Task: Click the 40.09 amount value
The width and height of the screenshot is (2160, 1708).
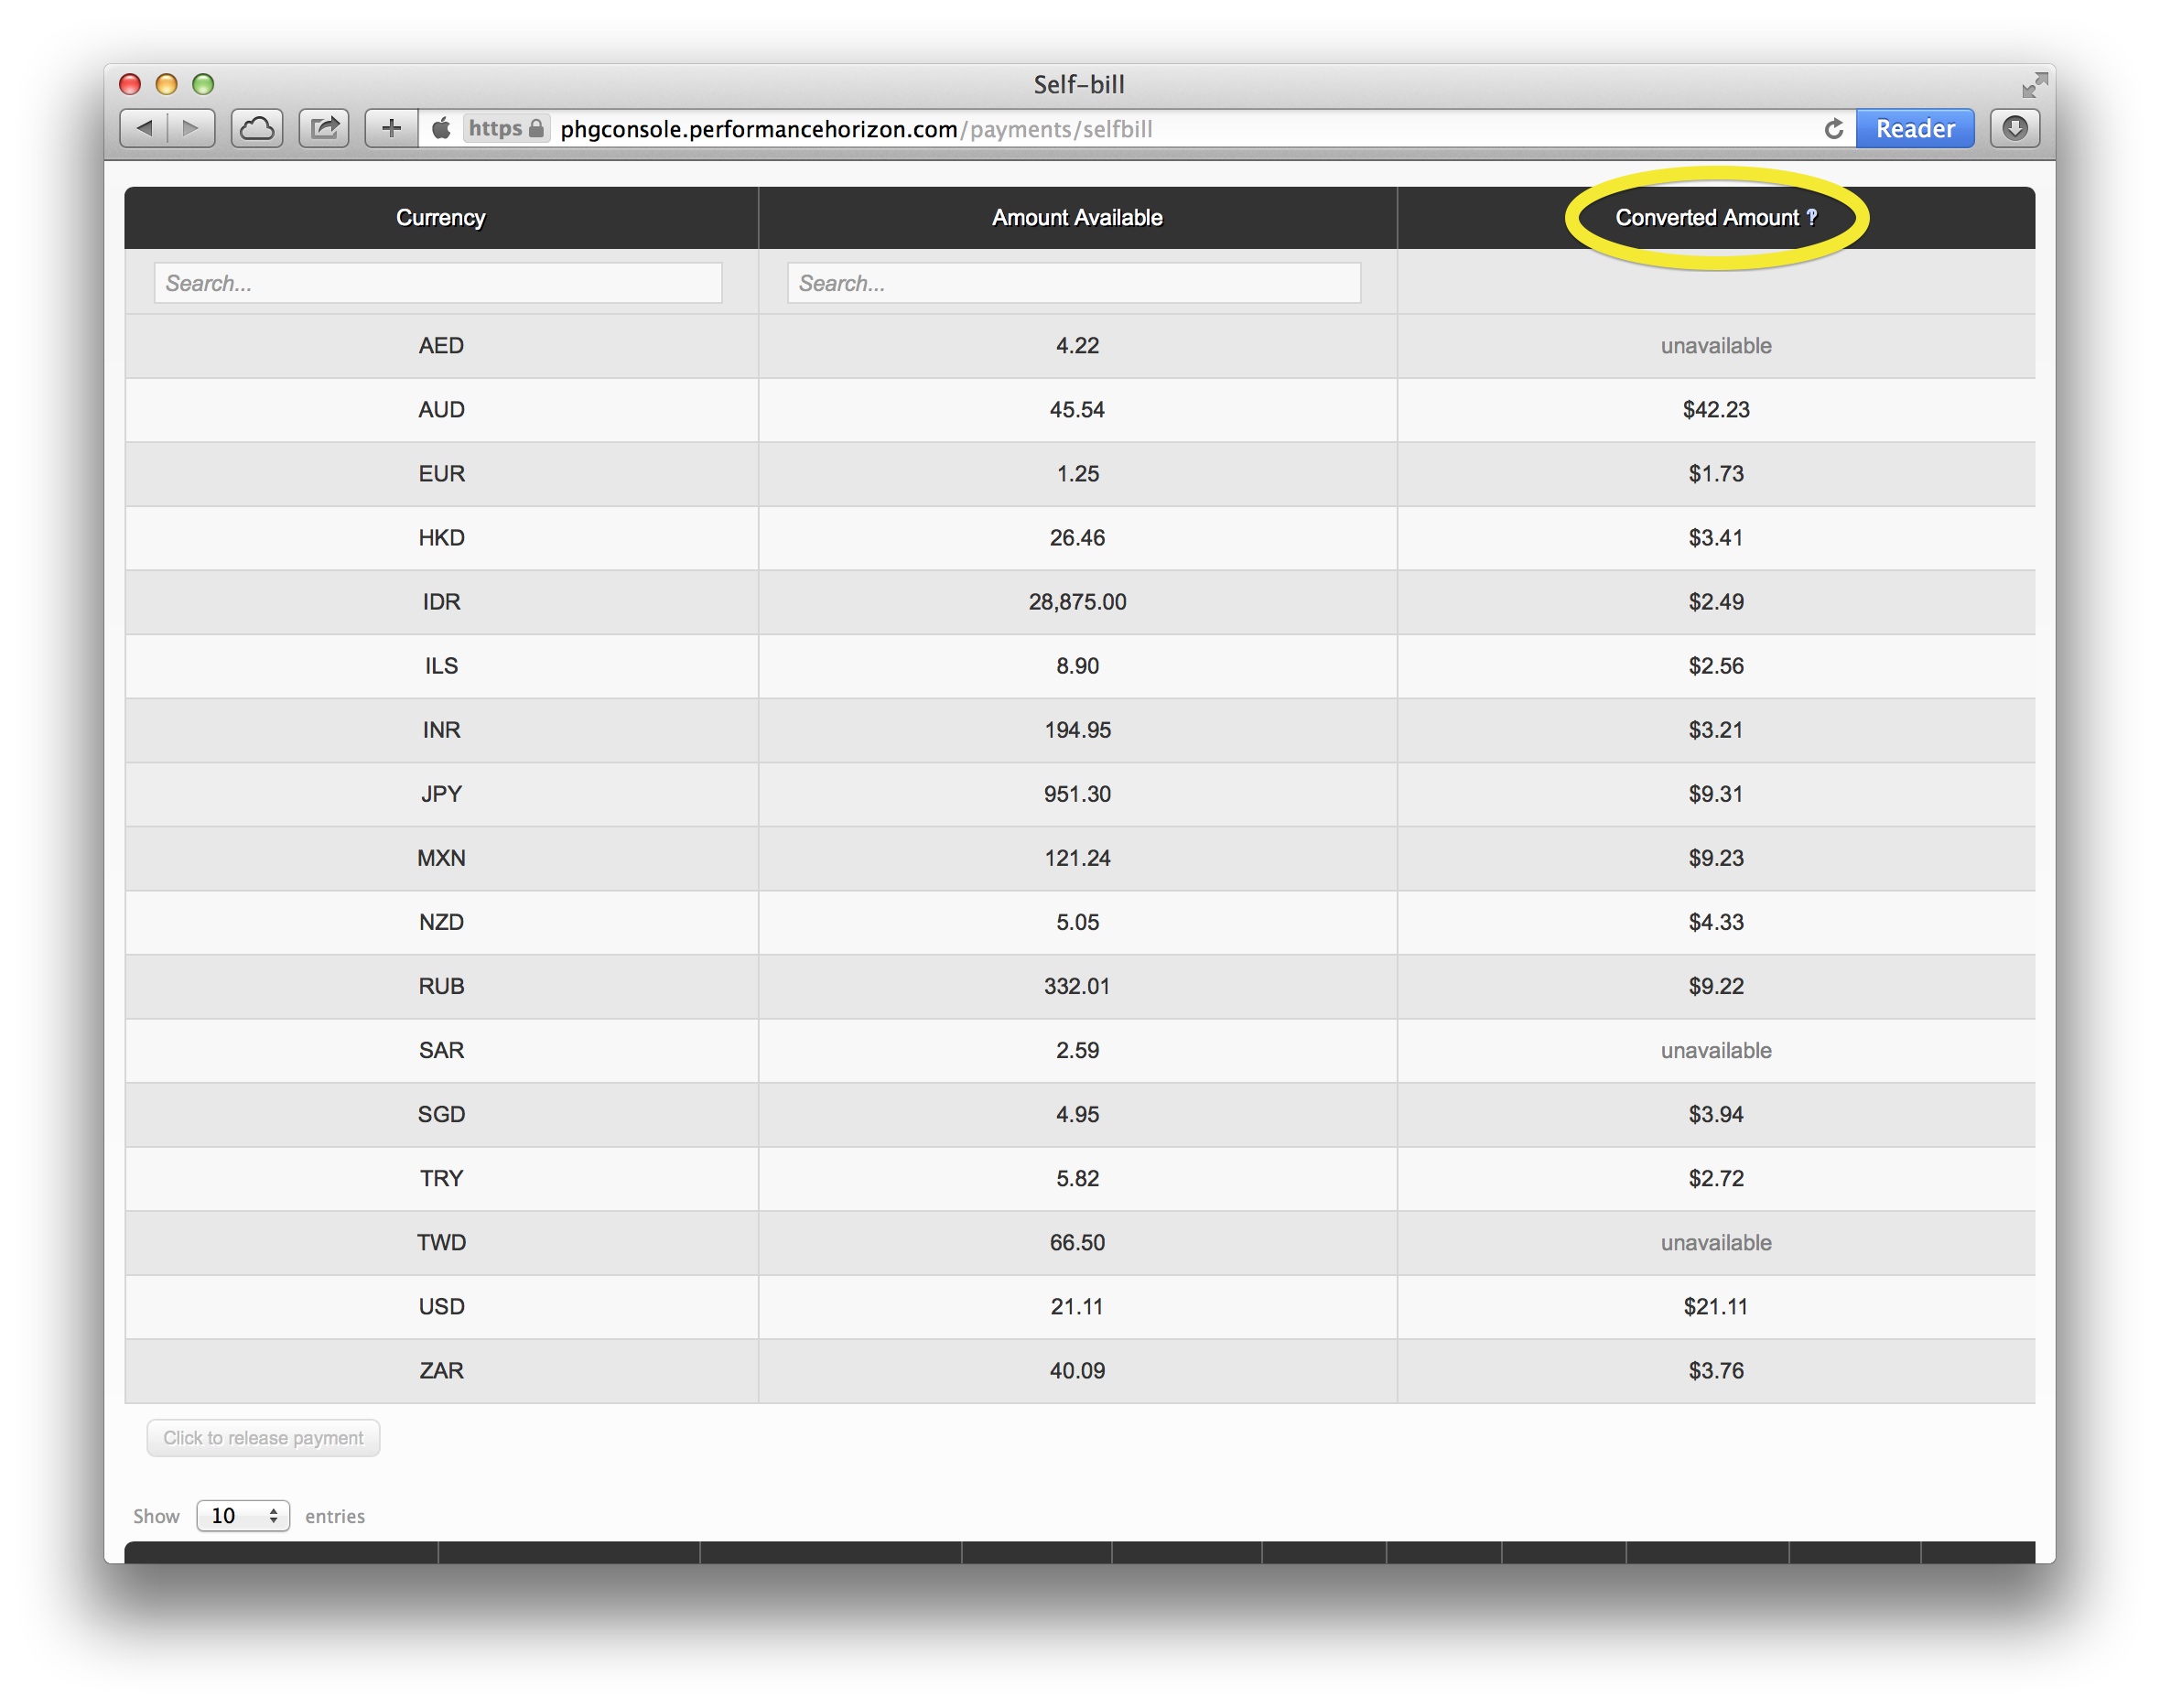Action: [x=1077, y=1370]
